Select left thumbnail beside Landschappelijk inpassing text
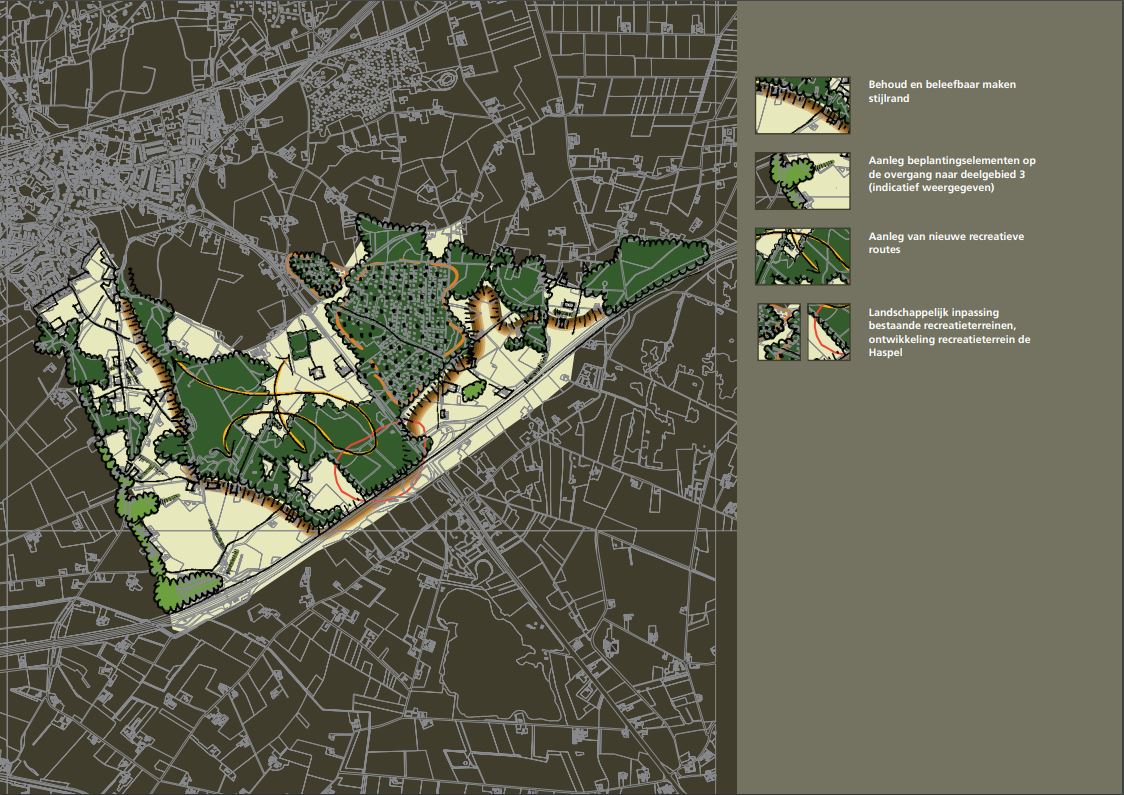1124x795 pixels. pyautogui.click(x=778, y=332)
